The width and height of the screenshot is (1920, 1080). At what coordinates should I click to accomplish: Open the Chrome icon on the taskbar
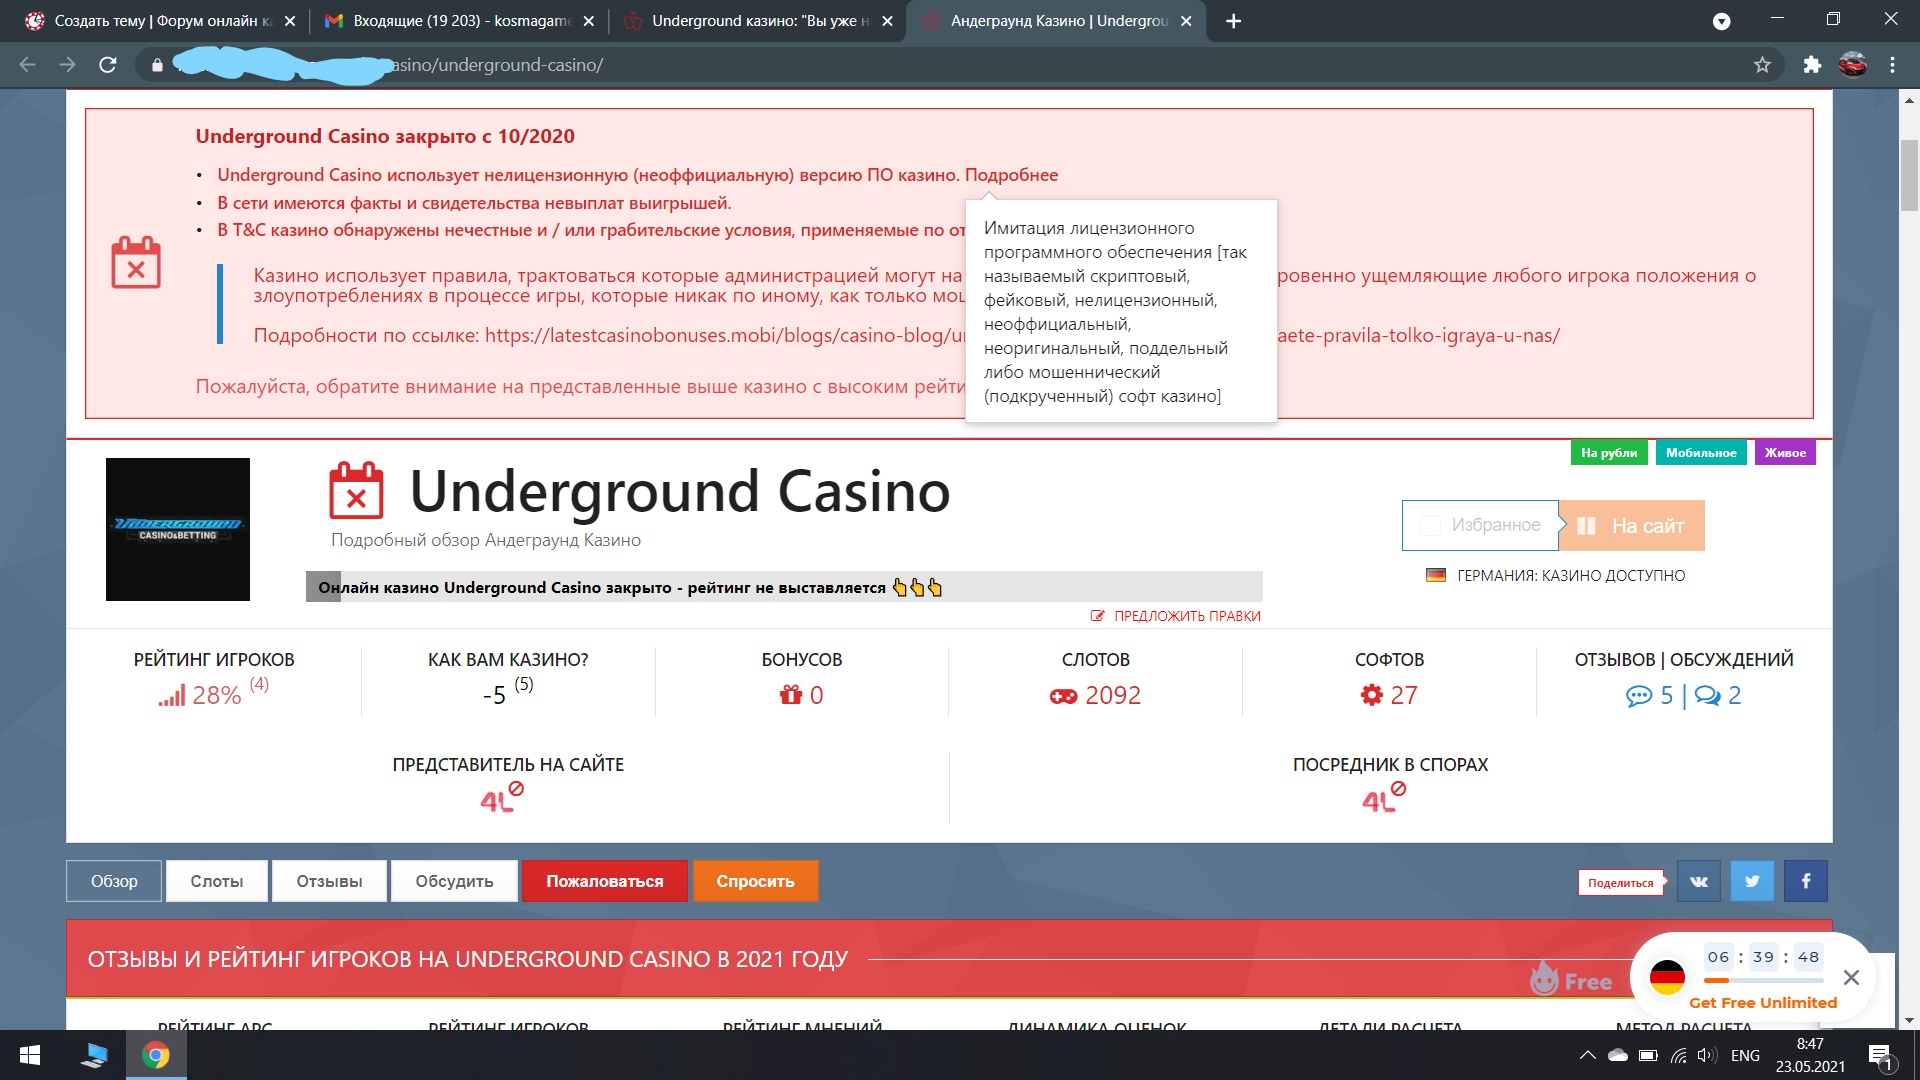(156, 1055)
